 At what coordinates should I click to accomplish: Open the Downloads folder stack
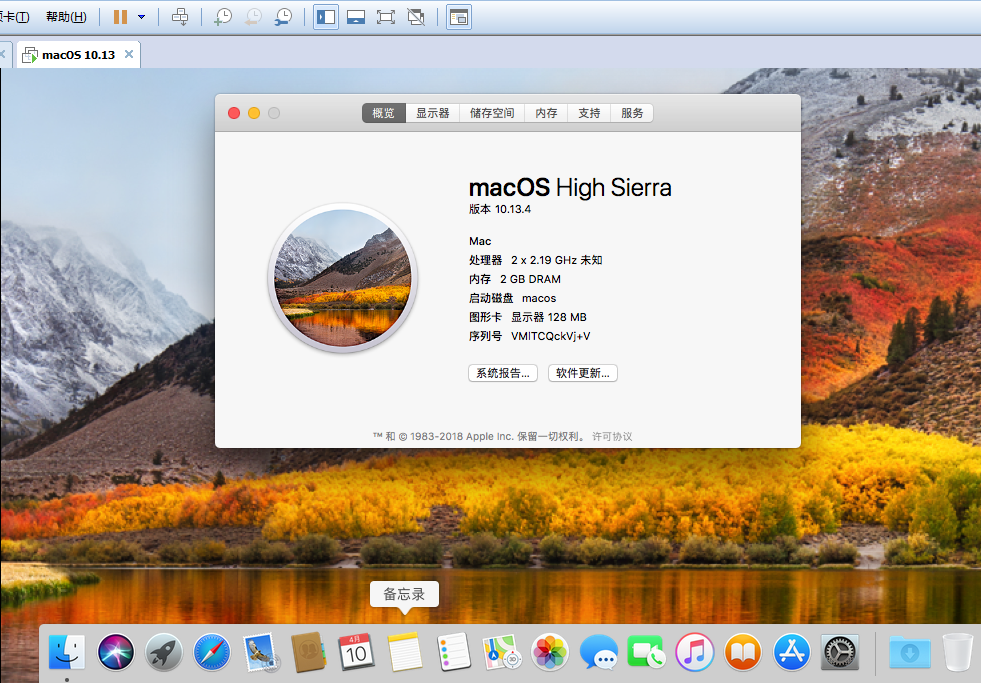910,652
